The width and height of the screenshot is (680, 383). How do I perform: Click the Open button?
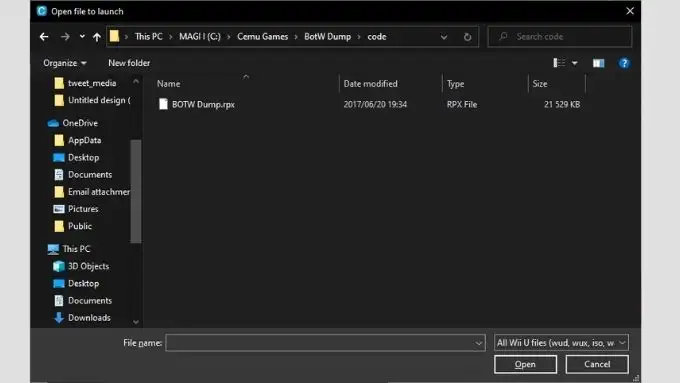[x=525, y=364]
